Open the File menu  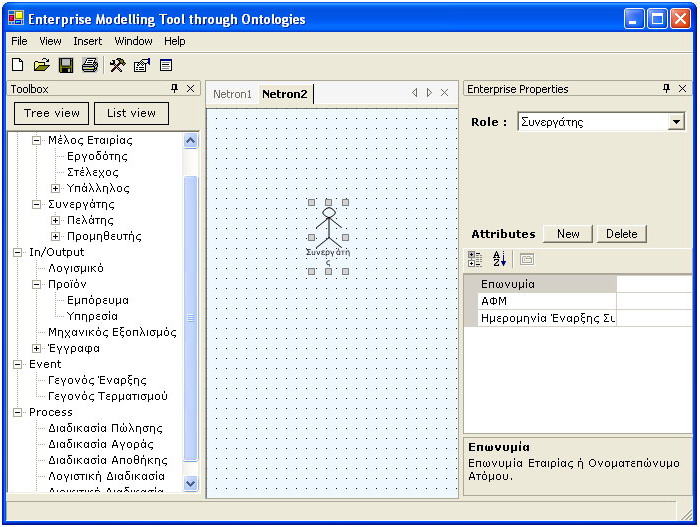[19, 41]
